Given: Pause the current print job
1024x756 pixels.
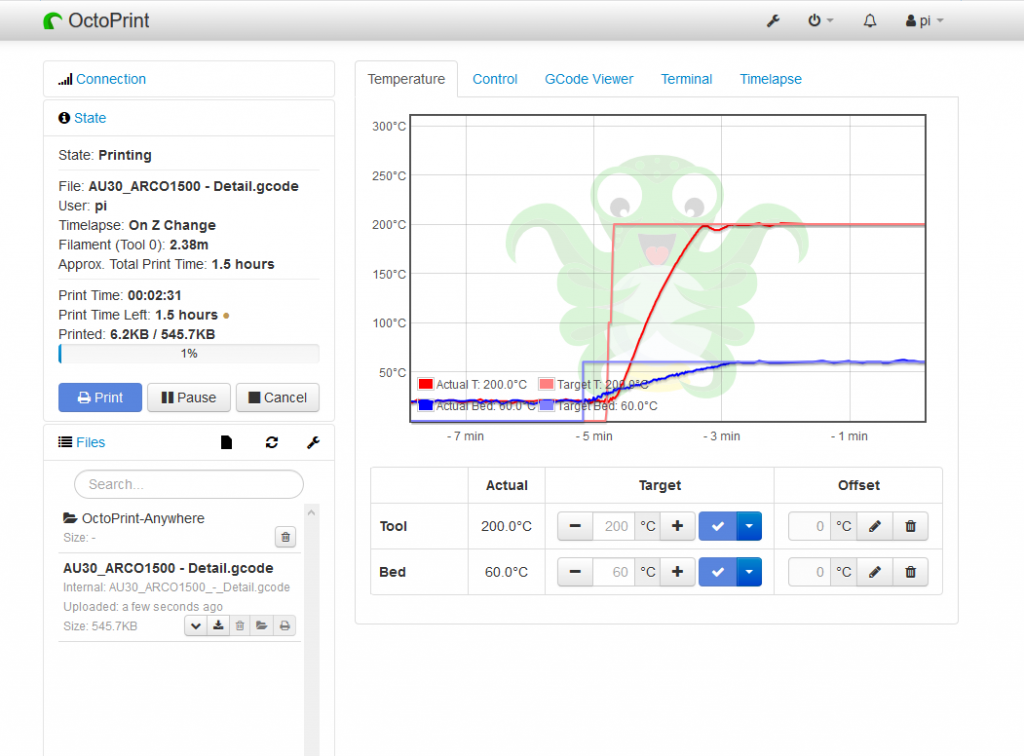Looking at the screenshot, I should pos(189,398).
